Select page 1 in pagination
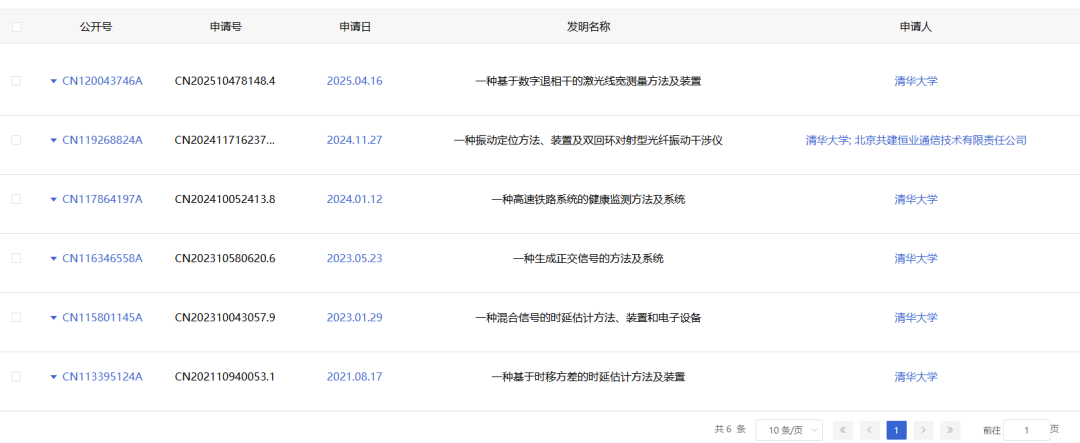 click(x=896, y=430)
